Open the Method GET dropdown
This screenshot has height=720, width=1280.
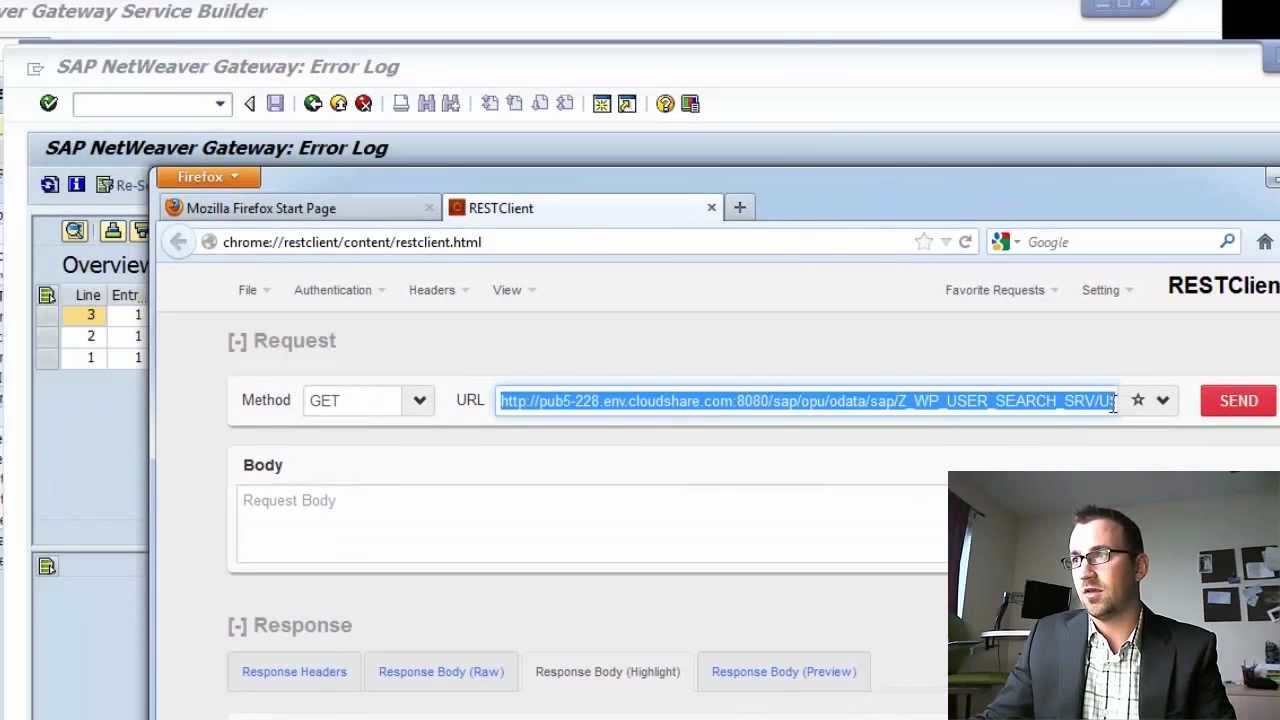pyautogui.click(x=368, y=401)
